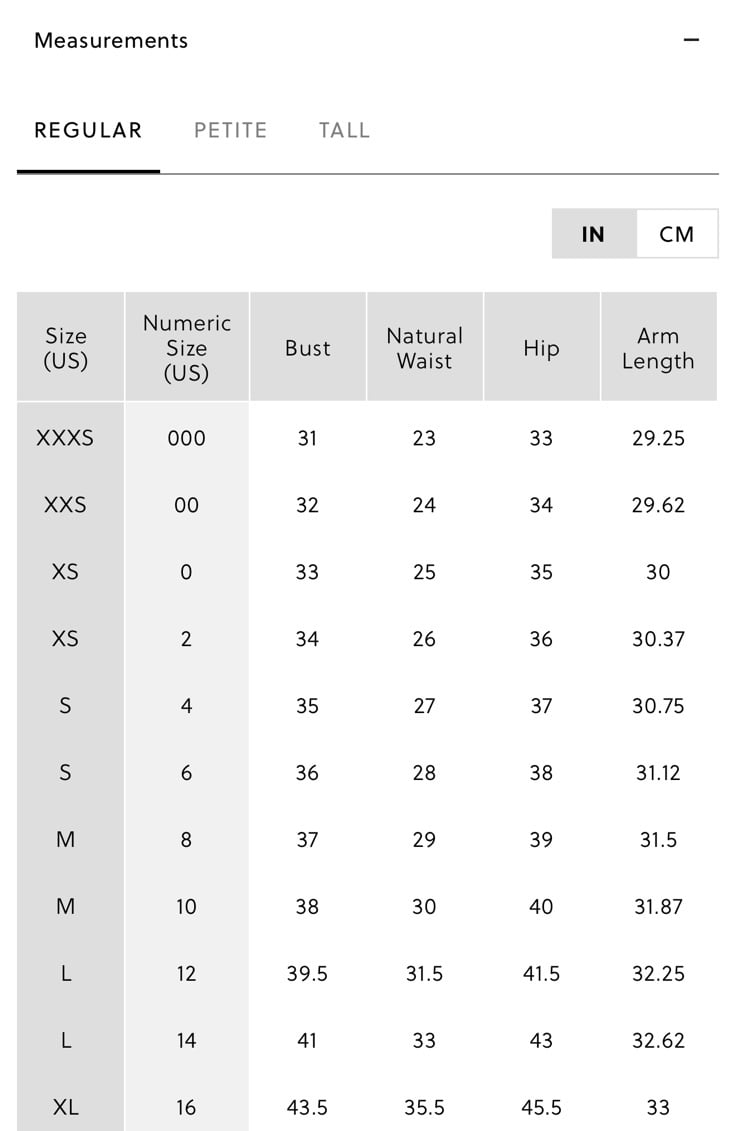Click the Hip column header

[541, 346]
